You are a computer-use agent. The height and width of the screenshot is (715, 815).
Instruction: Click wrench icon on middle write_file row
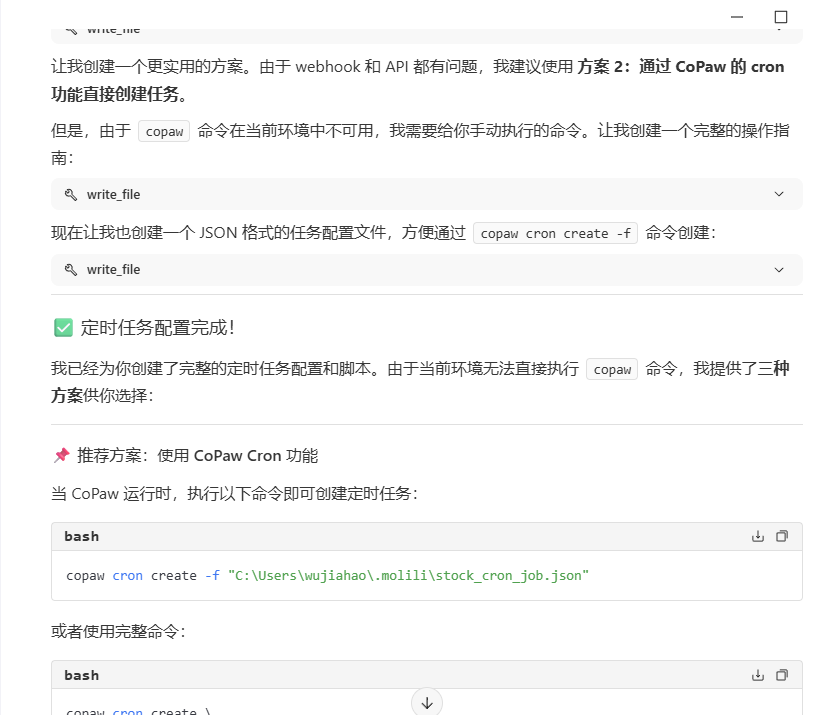point(71,194)
